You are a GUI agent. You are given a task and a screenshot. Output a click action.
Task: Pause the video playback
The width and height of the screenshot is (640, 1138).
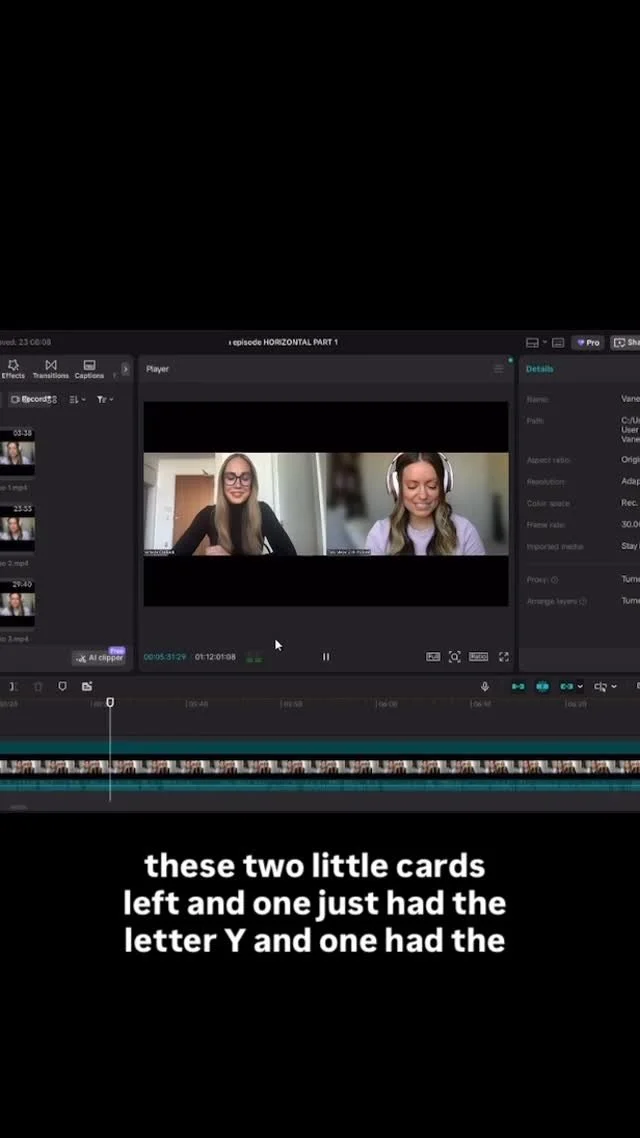pyautogui.click(x=326, y=657)
